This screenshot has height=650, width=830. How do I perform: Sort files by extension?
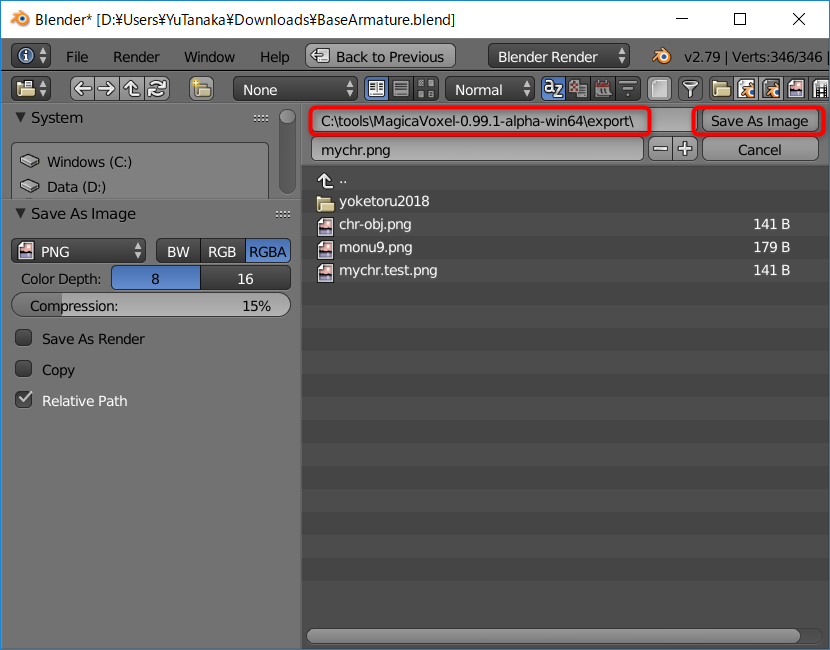pos(578,88)
